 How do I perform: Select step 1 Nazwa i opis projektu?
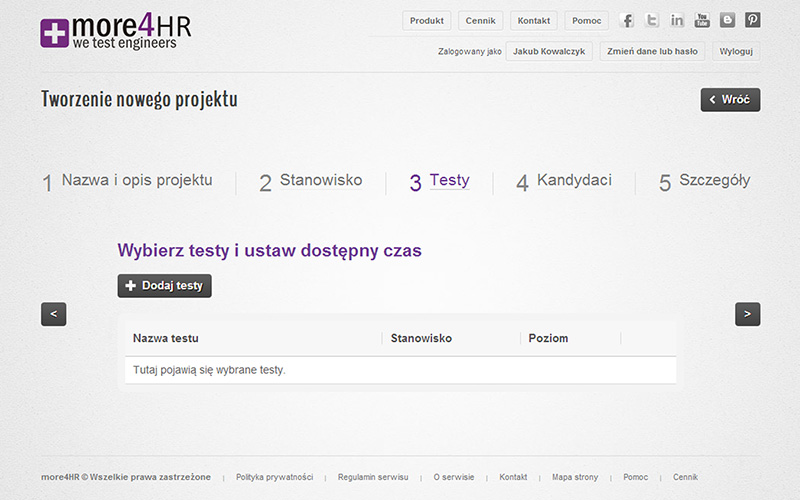[127, 182]
